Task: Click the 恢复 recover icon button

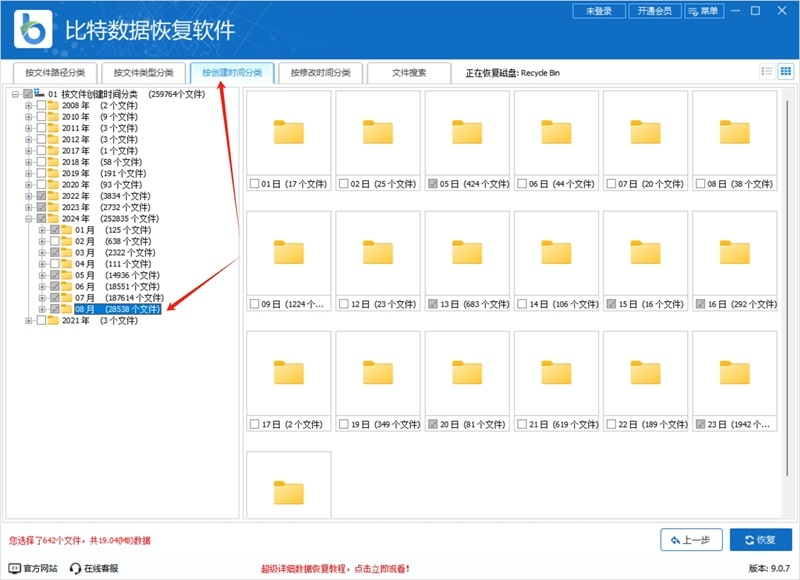Action: coord(755,539)
